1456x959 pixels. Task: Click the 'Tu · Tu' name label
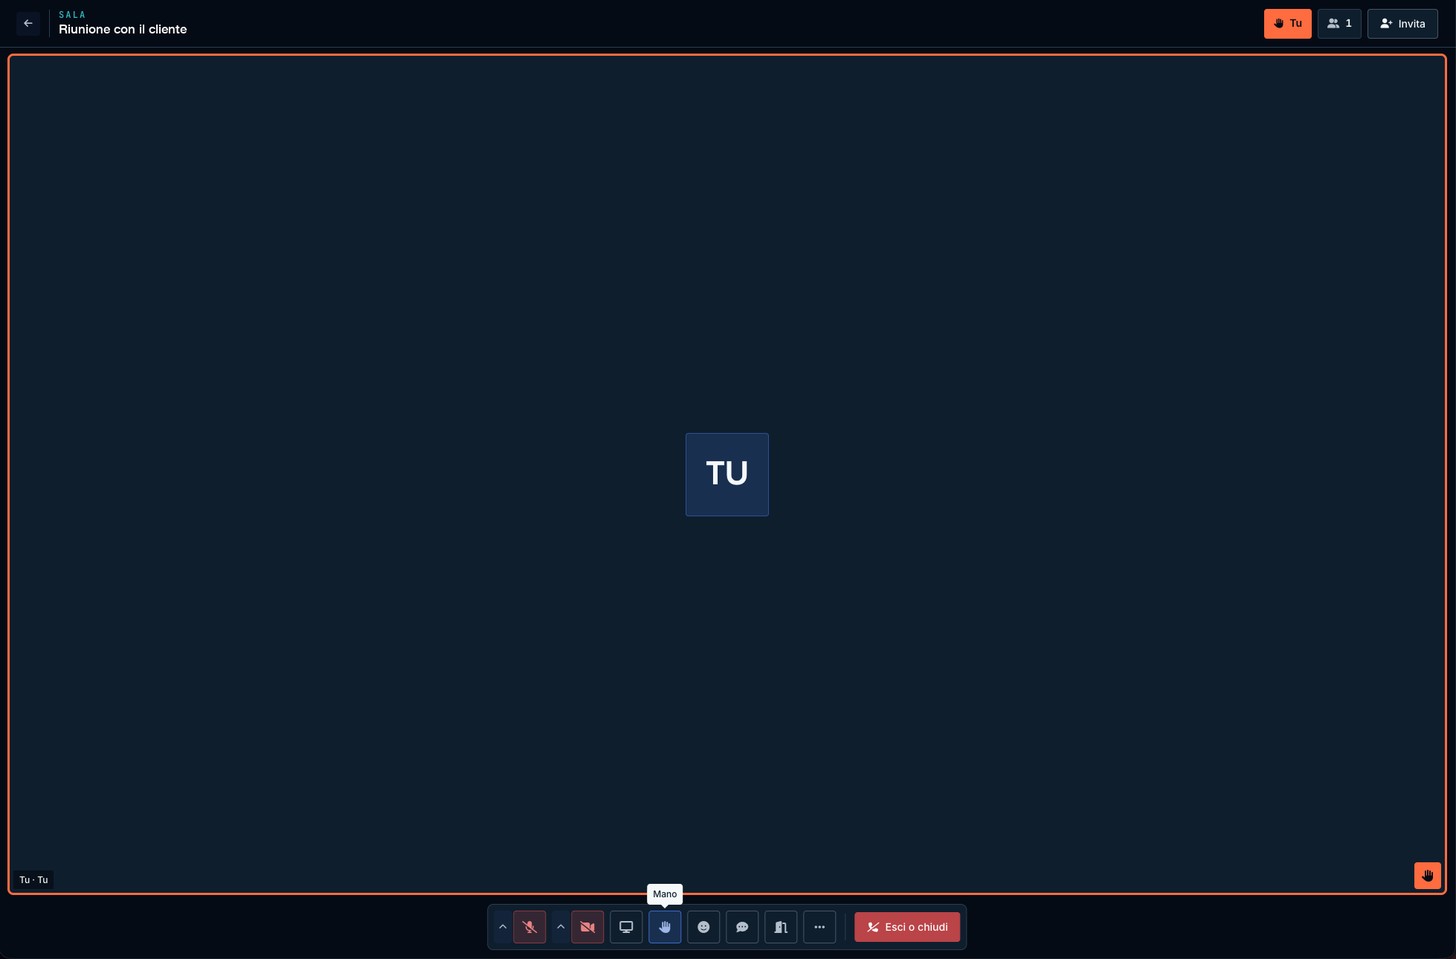coord(34,880)
